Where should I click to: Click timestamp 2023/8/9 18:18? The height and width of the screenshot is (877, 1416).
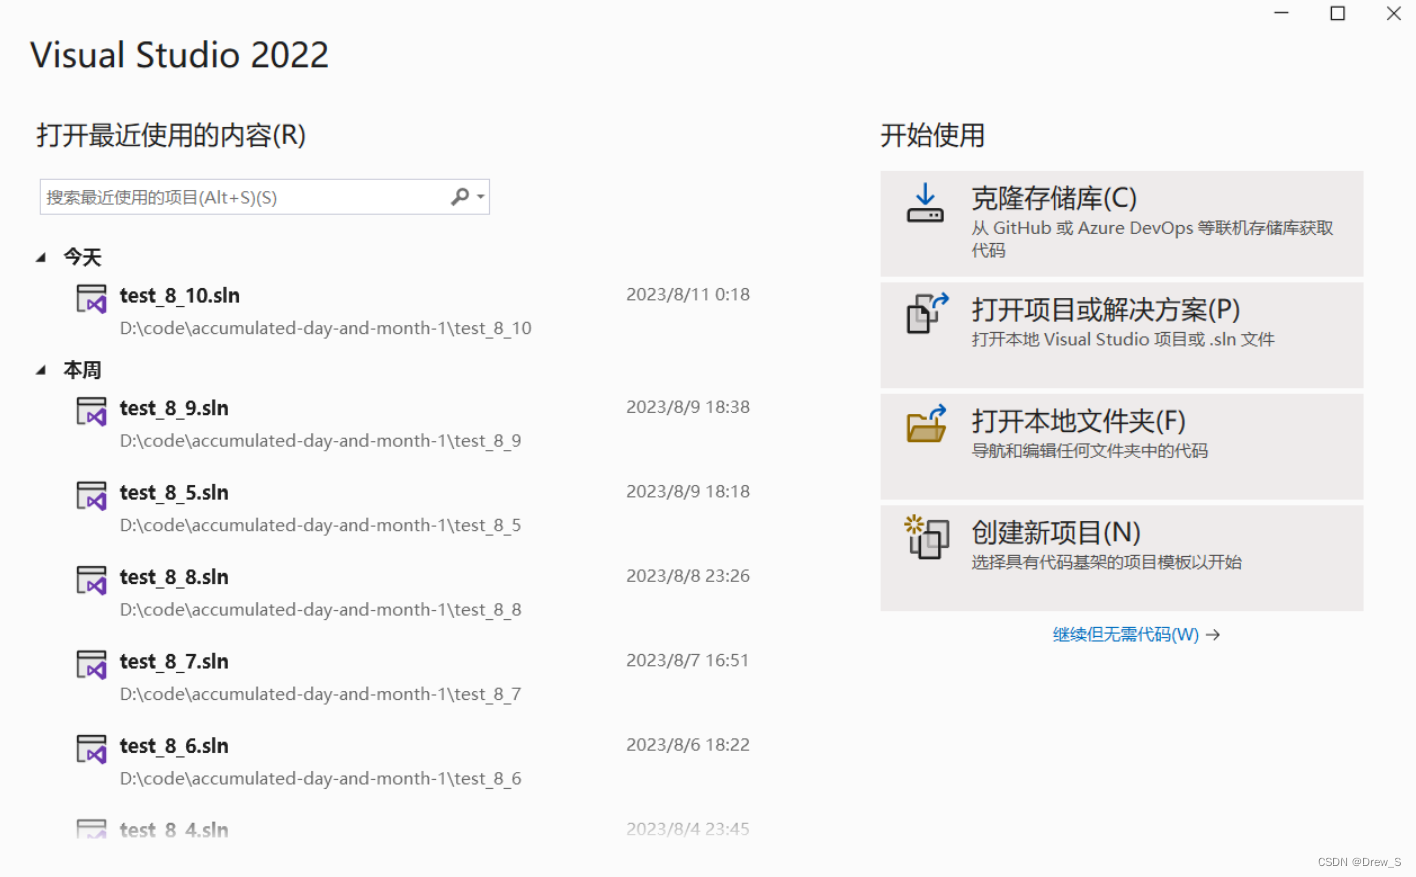688,492
